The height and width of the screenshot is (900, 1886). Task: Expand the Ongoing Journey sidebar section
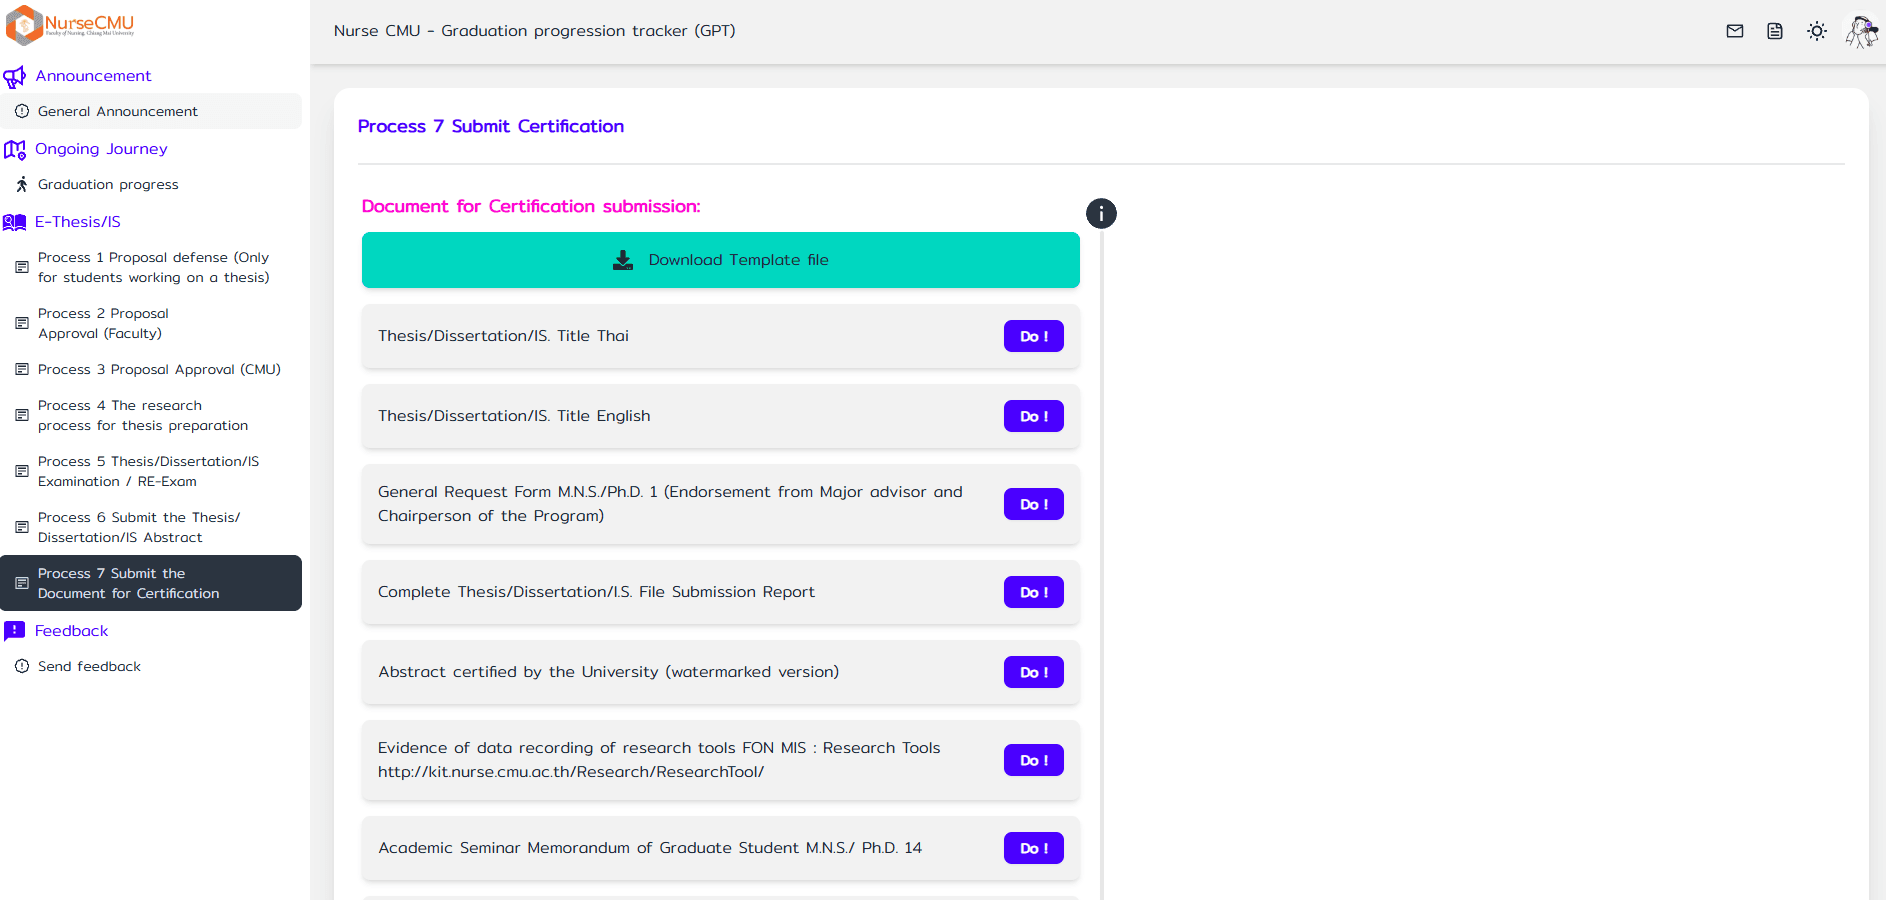101,148
